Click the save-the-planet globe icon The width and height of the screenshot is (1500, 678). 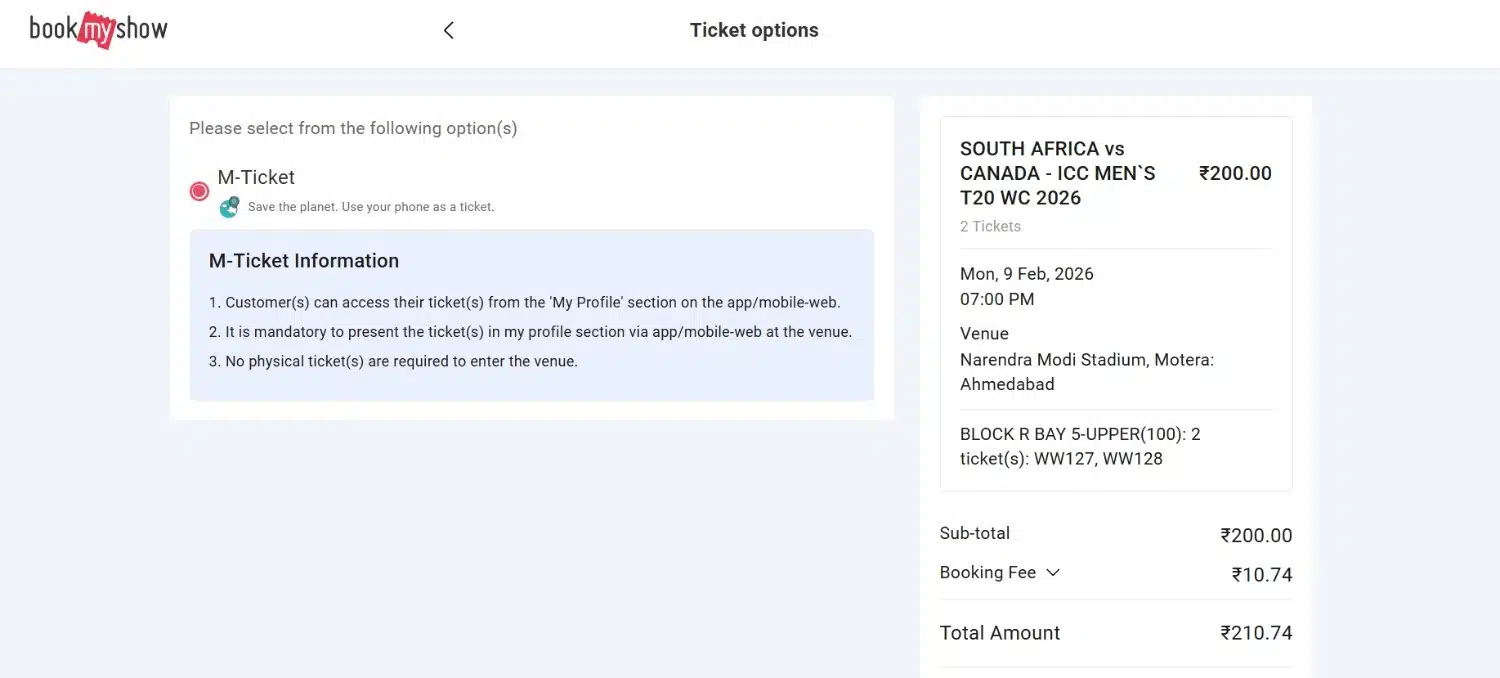(x=228, y=206)
